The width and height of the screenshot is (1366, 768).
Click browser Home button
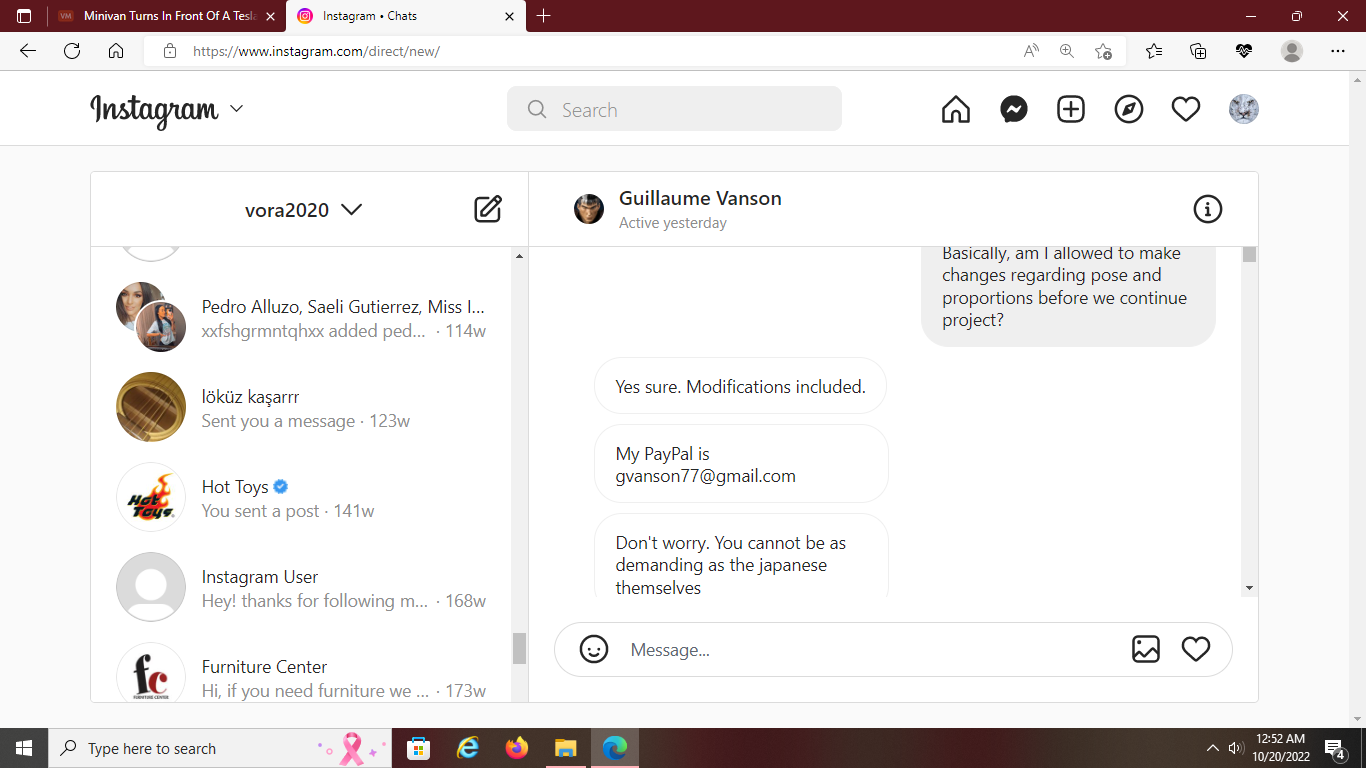pyautogui.click(x=116, y=51)
